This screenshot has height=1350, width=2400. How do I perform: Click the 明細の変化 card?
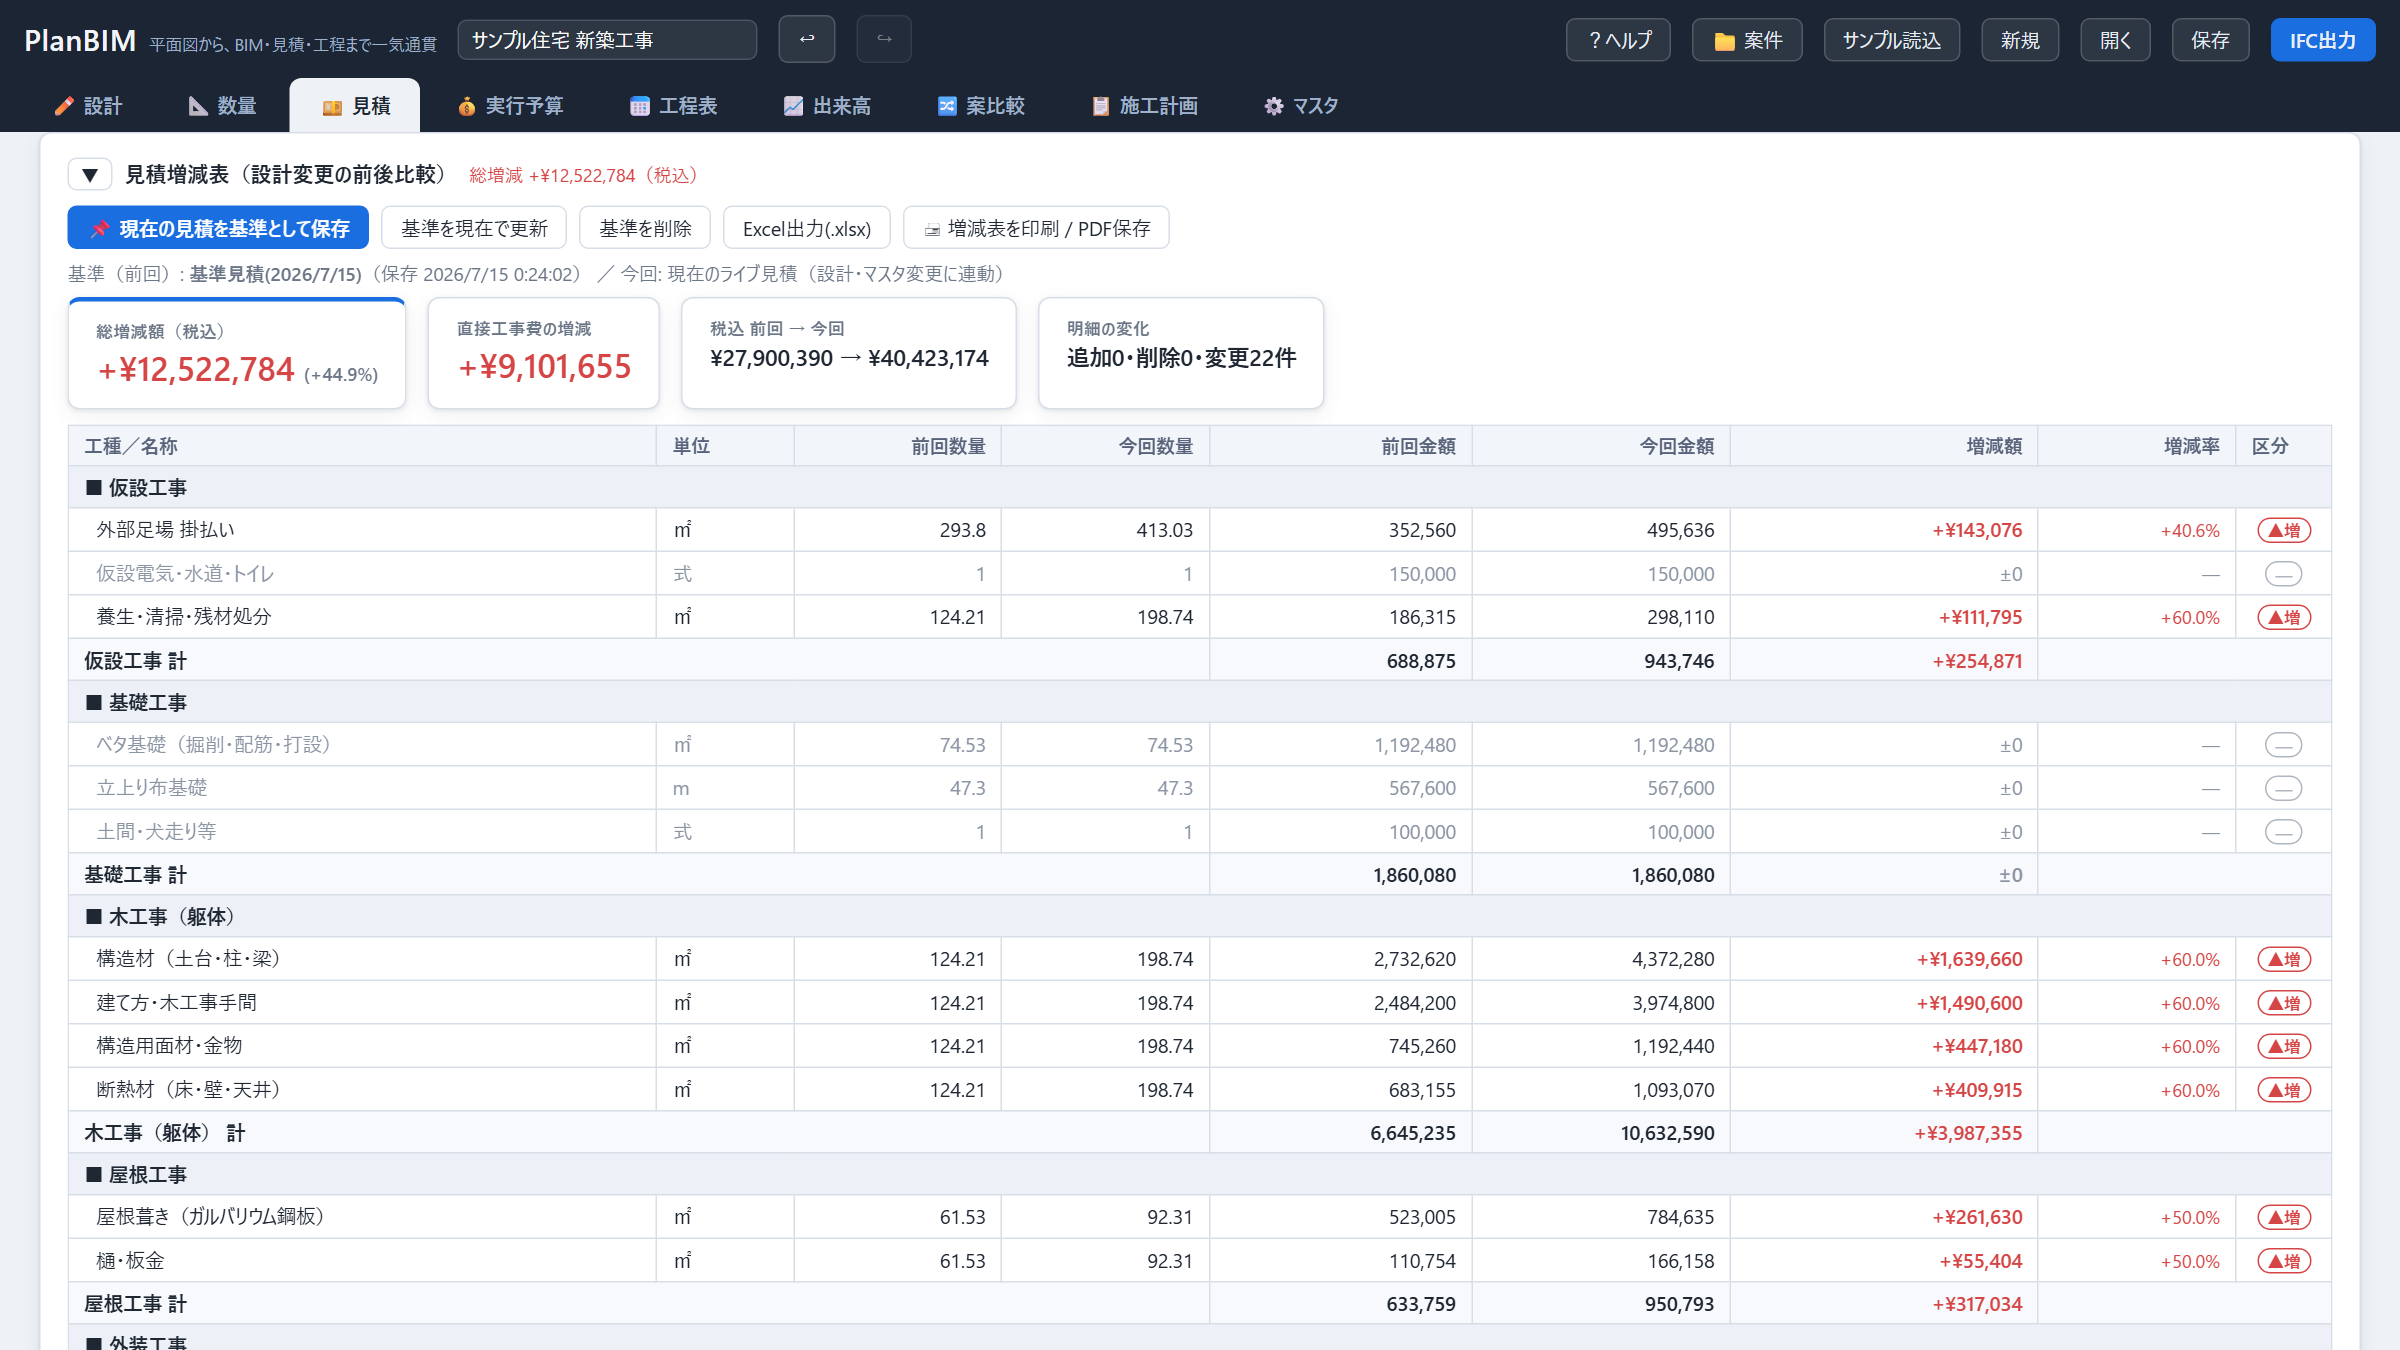1181,353
